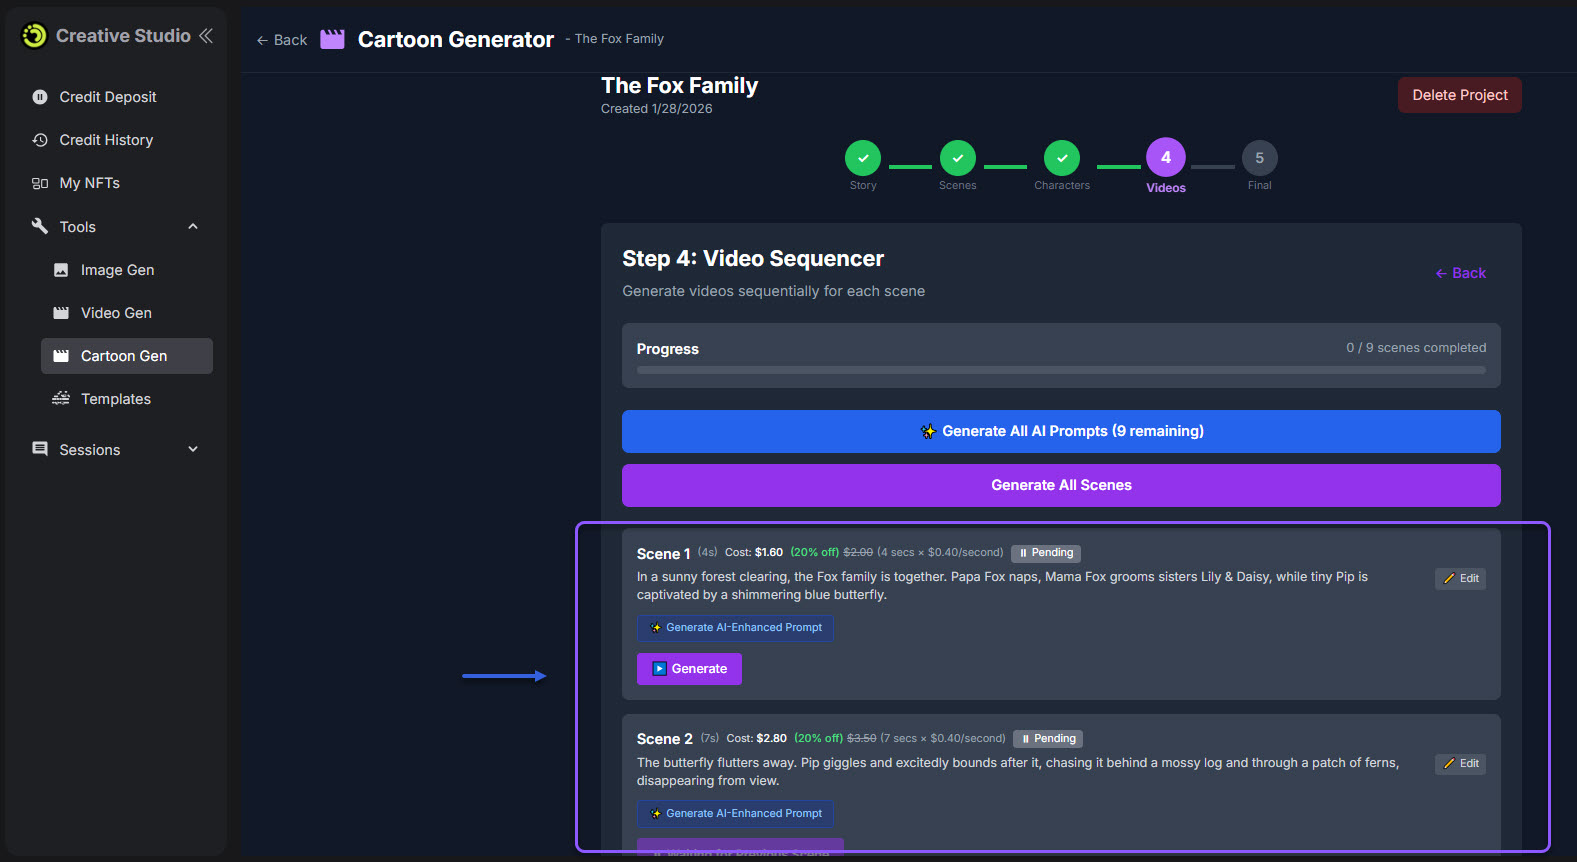
Task: Open step 5 Final
Action: point(1259,158)
